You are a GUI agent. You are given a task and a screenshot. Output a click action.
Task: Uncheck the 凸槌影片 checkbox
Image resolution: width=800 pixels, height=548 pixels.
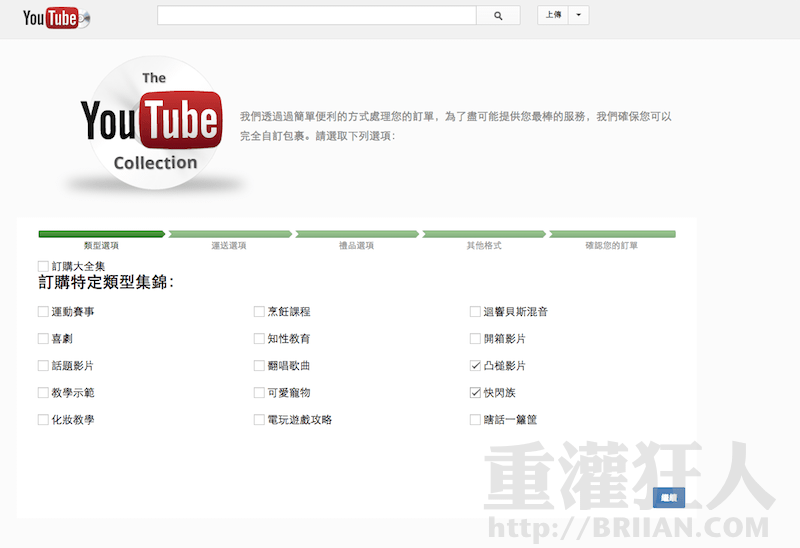pyautogui.click(x=475, y=366)
